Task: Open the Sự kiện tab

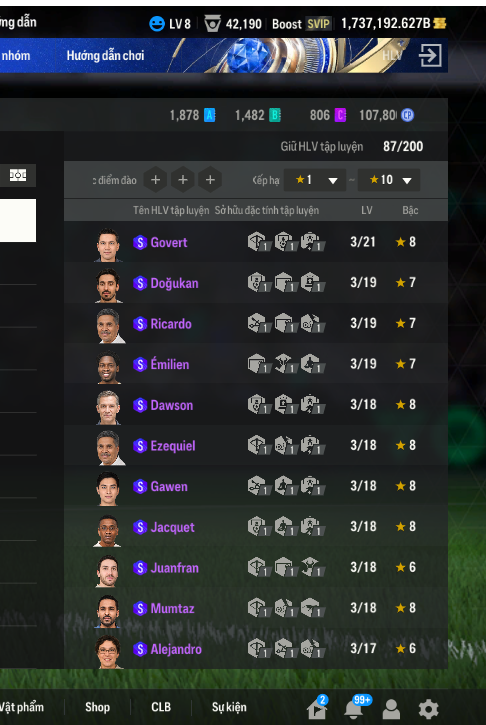Action: [x=229, y=707]
